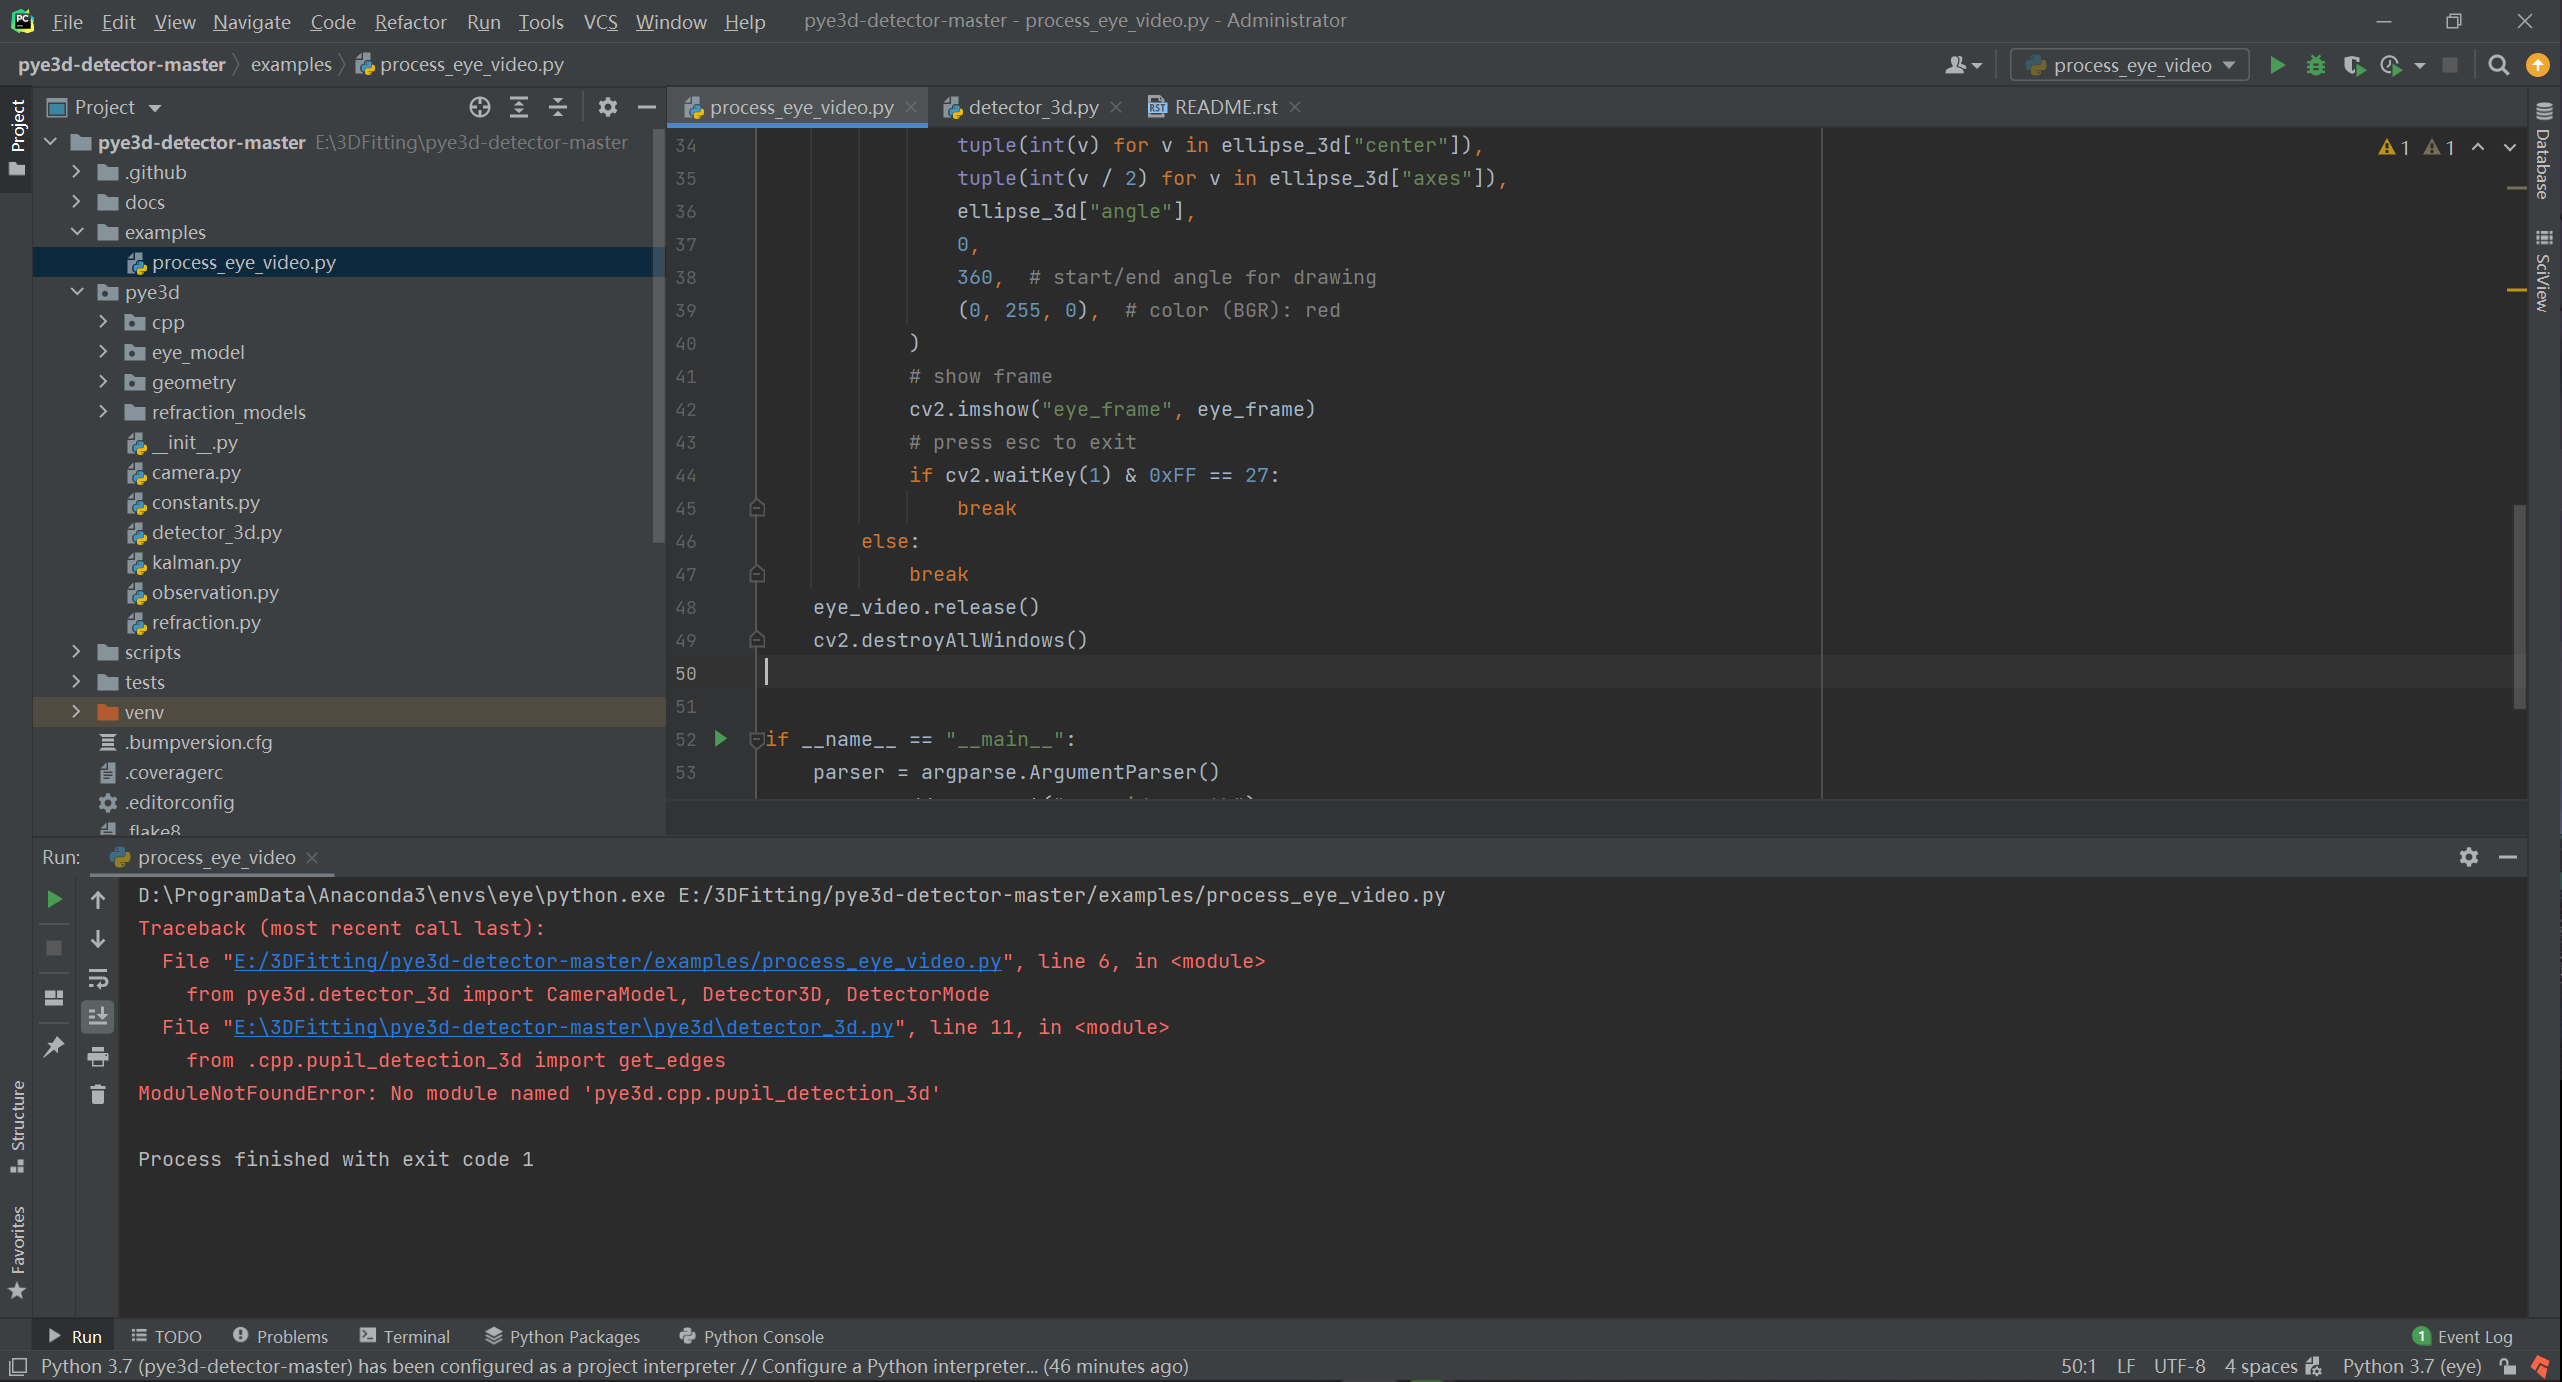Click Python 3.7 (eye) interpreter selector

click(2411, 1366)
